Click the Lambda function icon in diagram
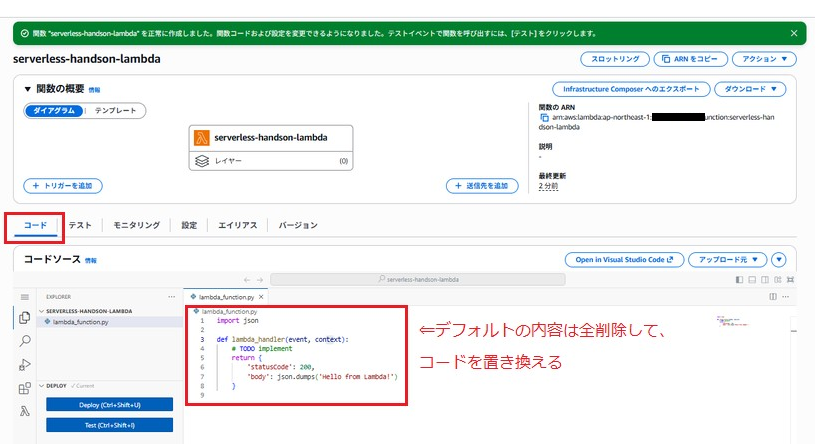The height and width of the screenshot is (444, 816). (x=201, y=138)
